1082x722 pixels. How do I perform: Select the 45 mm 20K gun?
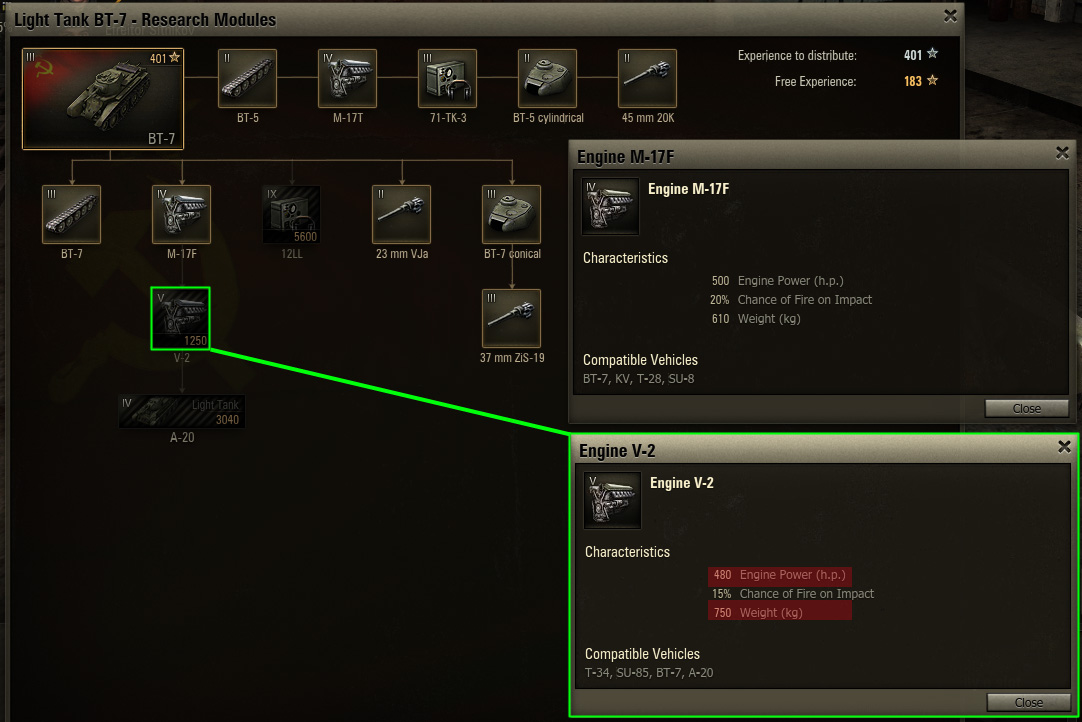(647, 78)
